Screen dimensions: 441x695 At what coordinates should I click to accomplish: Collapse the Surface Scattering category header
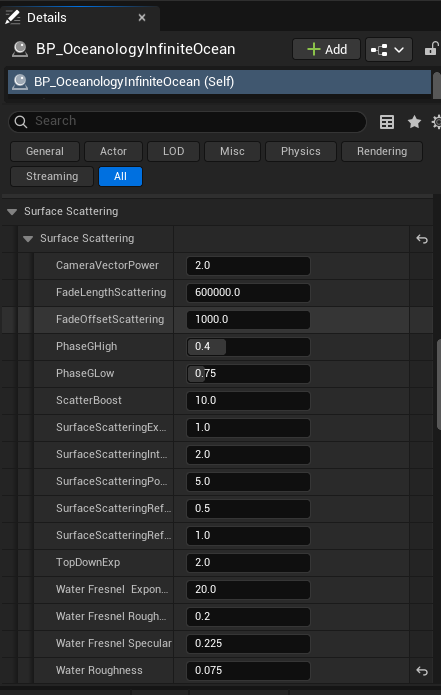(x=12, y=212)
